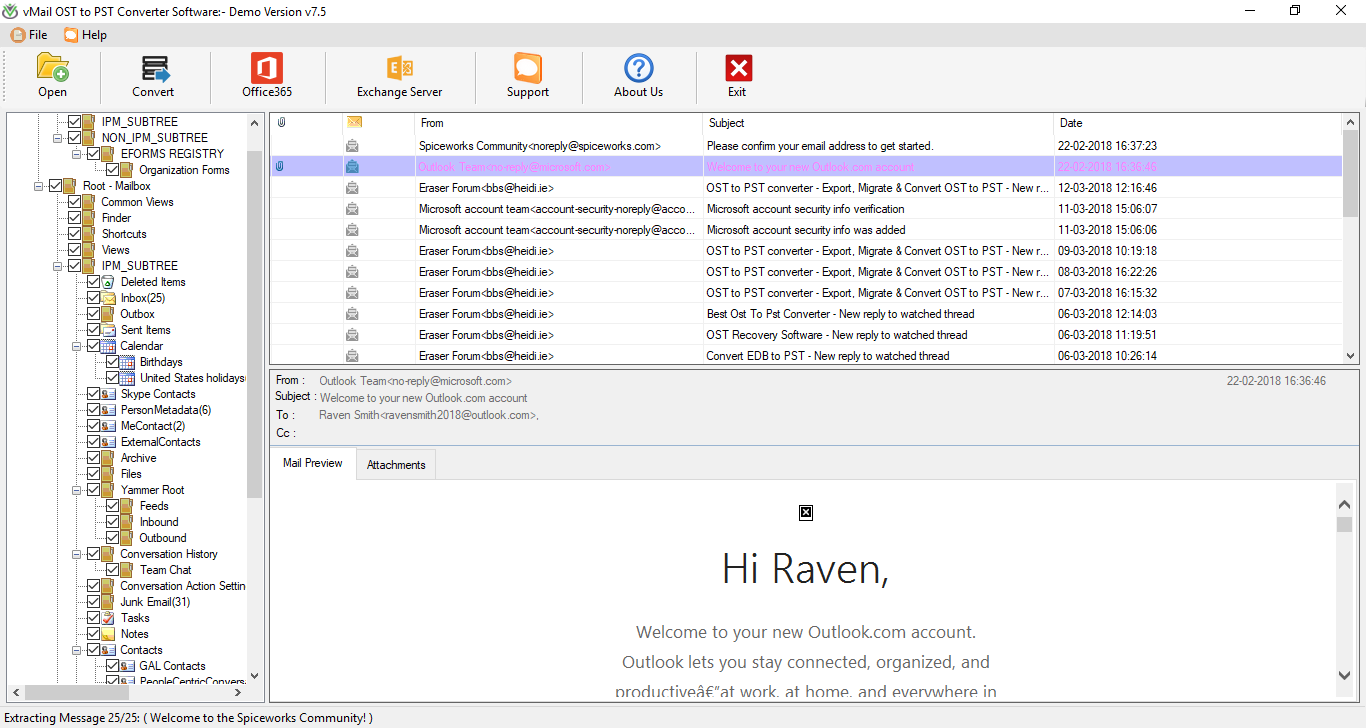This screenshot has height=728, width=1366.
Task: Switch to the Attachments tab
Action: [396, 465]
